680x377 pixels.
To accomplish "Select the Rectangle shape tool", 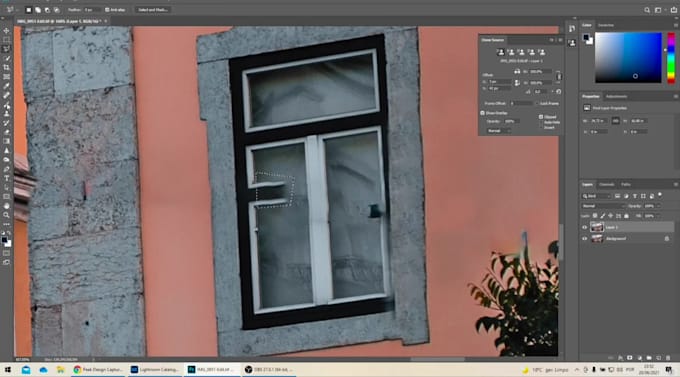I will (7, 197).
